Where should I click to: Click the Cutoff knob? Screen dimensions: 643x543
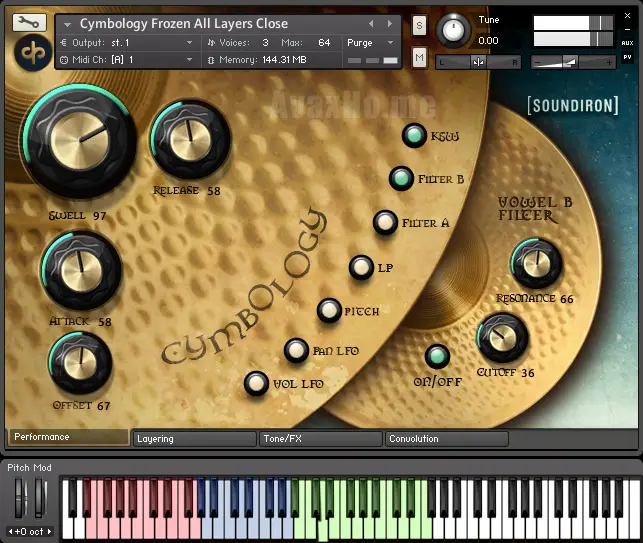click(503, 338)
